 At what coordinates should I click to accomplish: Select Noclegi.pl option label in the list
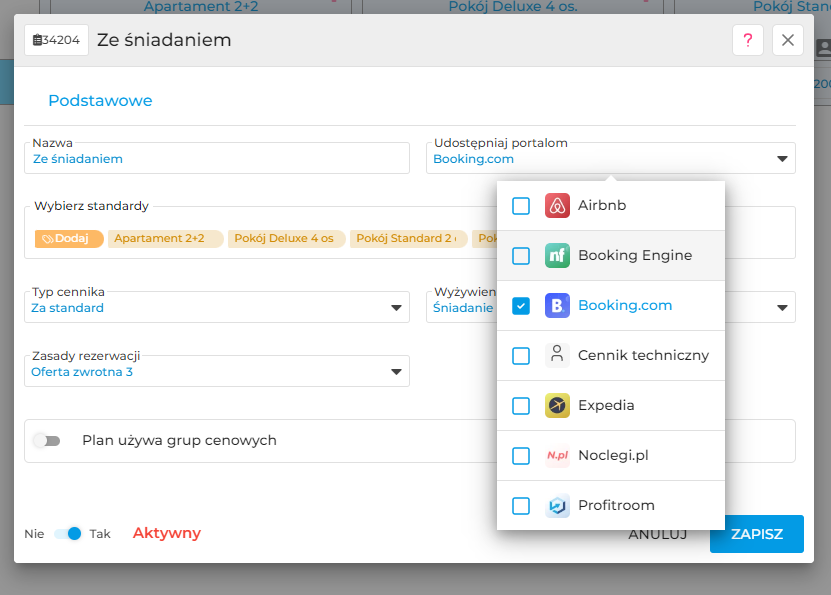coord(613,456)
